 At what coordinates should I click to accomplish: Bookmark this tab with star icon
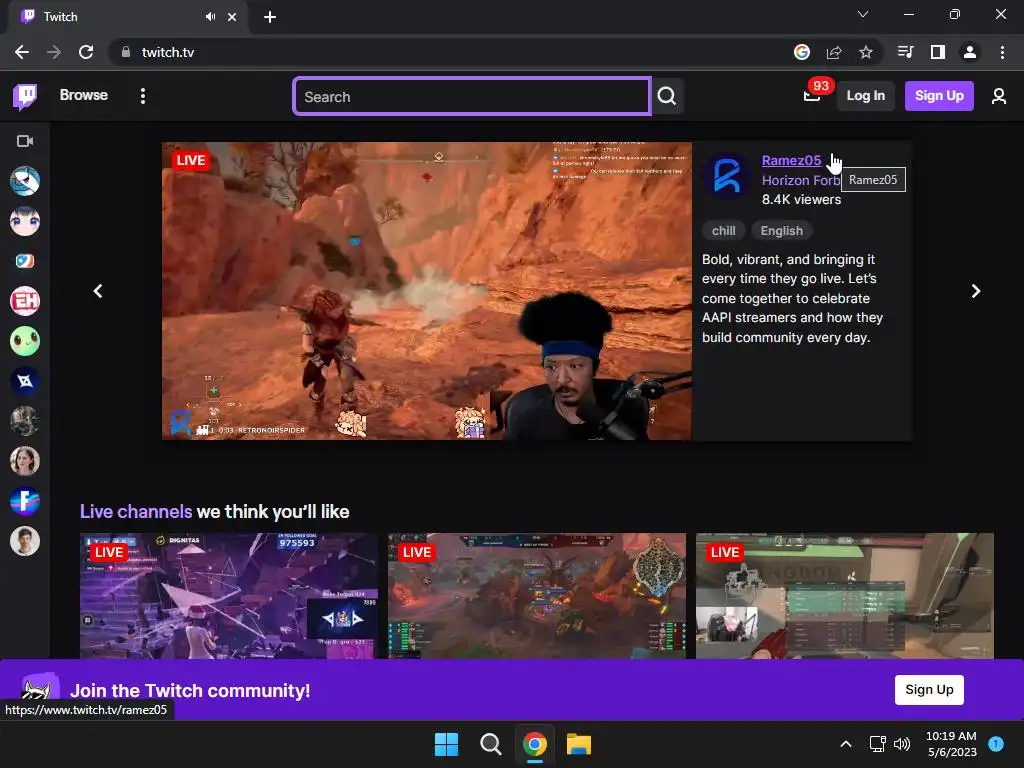pos(865,52)
